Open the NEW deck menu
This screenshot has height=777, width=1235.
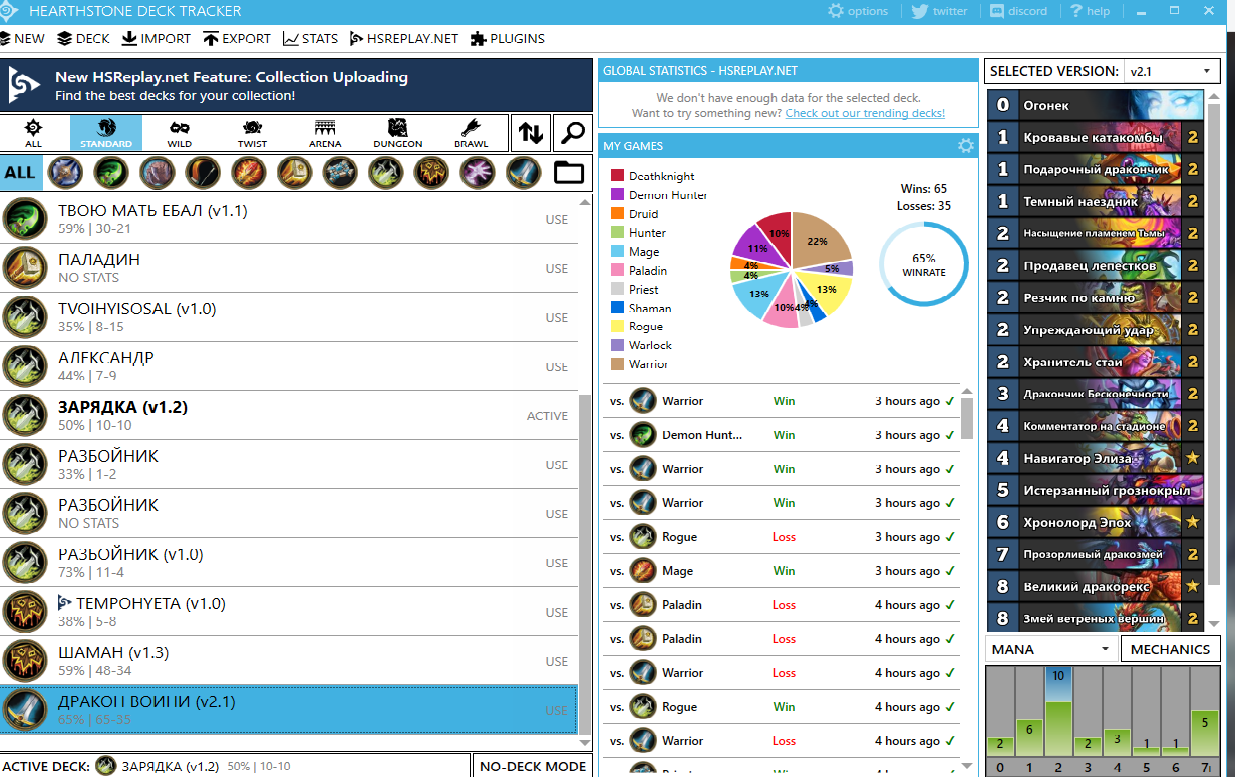coord(23,38)
